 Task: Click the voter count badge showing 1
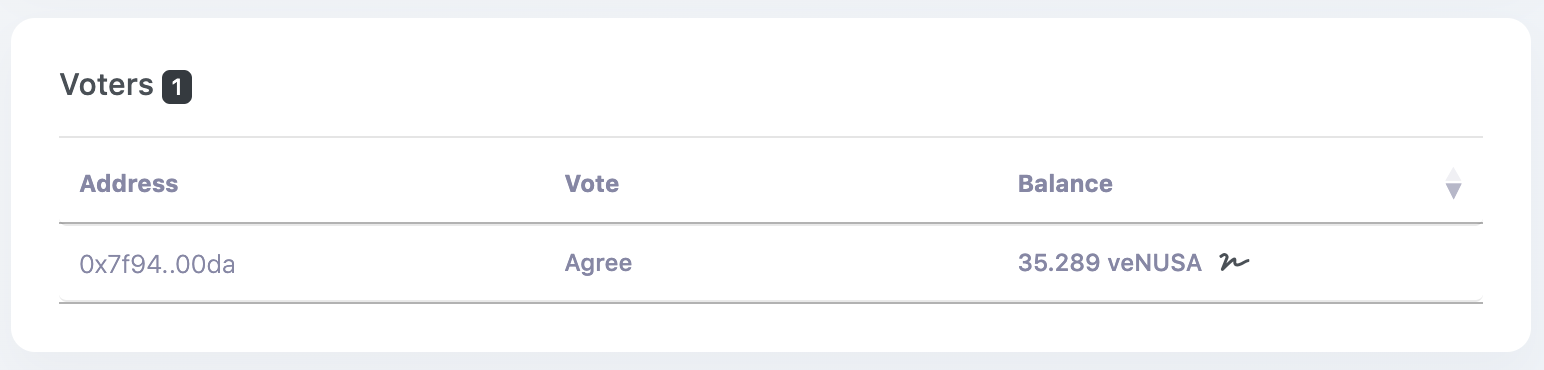pos(177,88)
